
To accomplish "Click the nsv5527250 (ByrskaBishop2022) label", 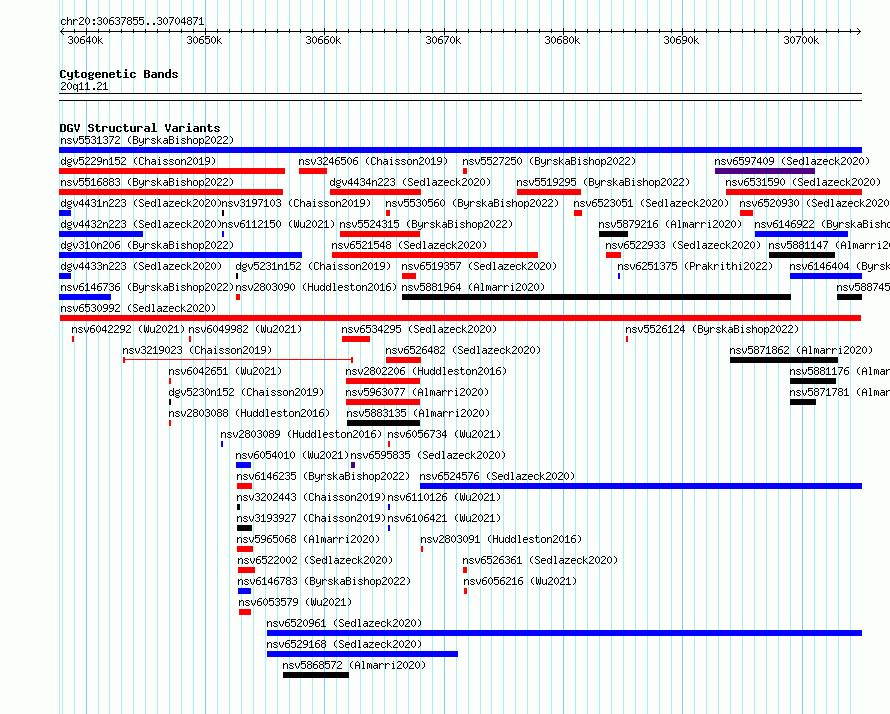I will 549,161.
